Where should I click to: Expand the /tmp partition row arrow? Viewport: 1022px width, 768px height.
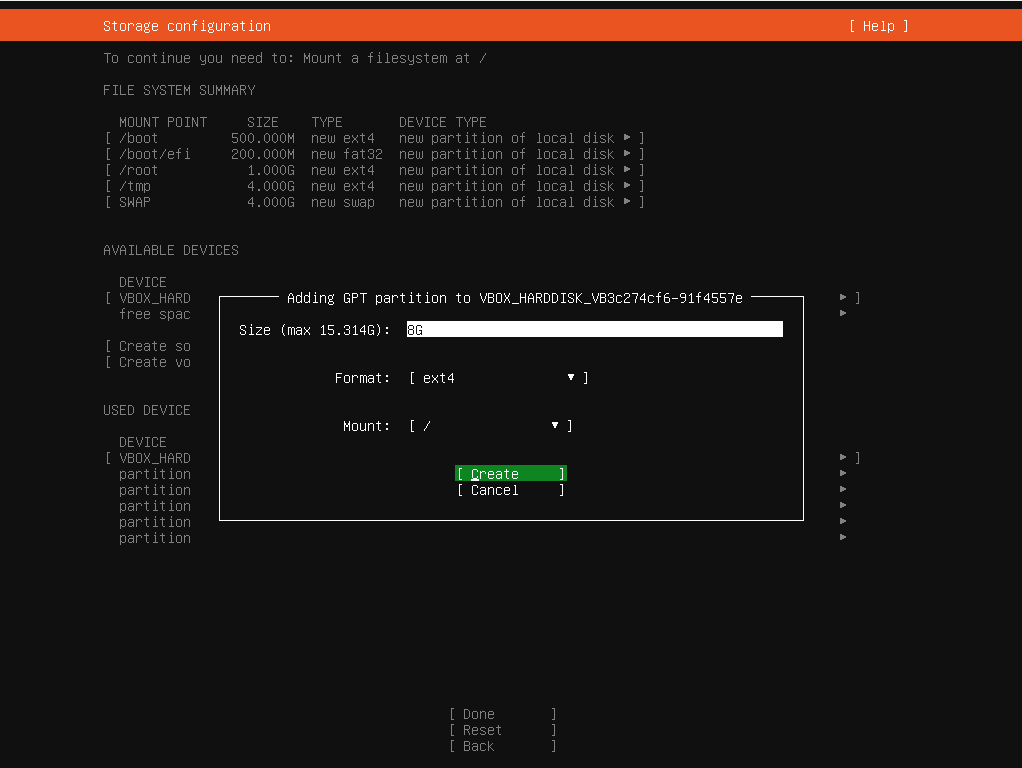pyautogui.click(x=627, y=186)
